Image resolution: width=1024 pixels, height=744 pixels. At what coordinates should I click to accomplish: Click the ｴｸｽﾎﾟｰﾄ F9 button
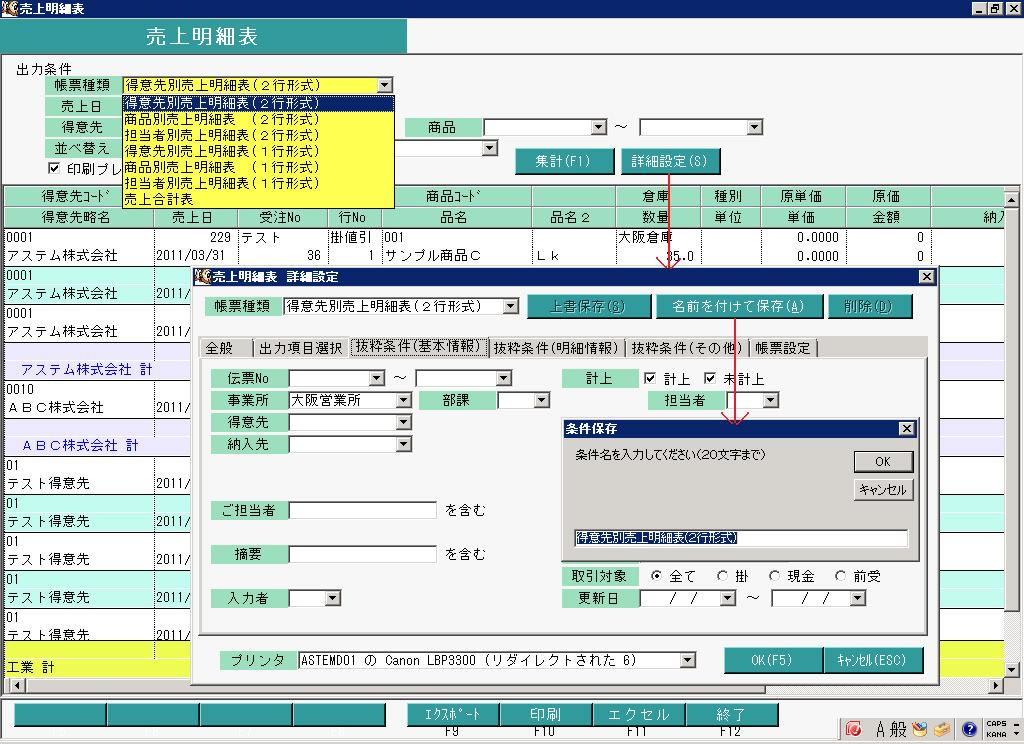(x=452, y=715)
